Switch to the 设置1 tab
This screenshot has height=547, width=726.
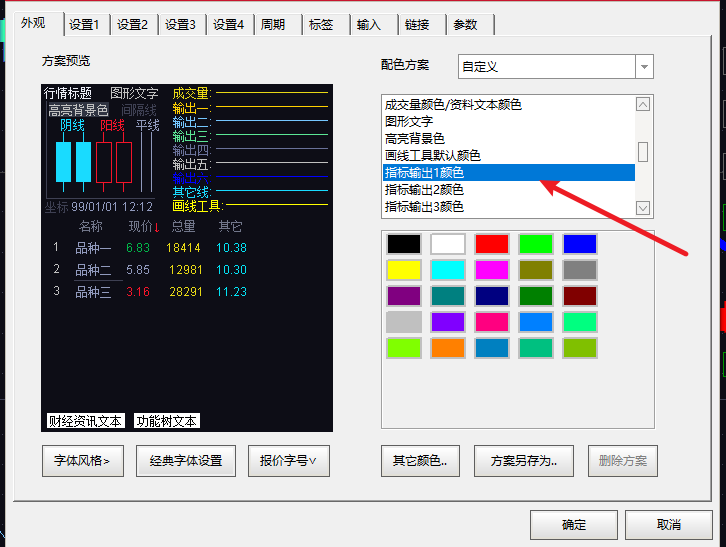[87, 25]
